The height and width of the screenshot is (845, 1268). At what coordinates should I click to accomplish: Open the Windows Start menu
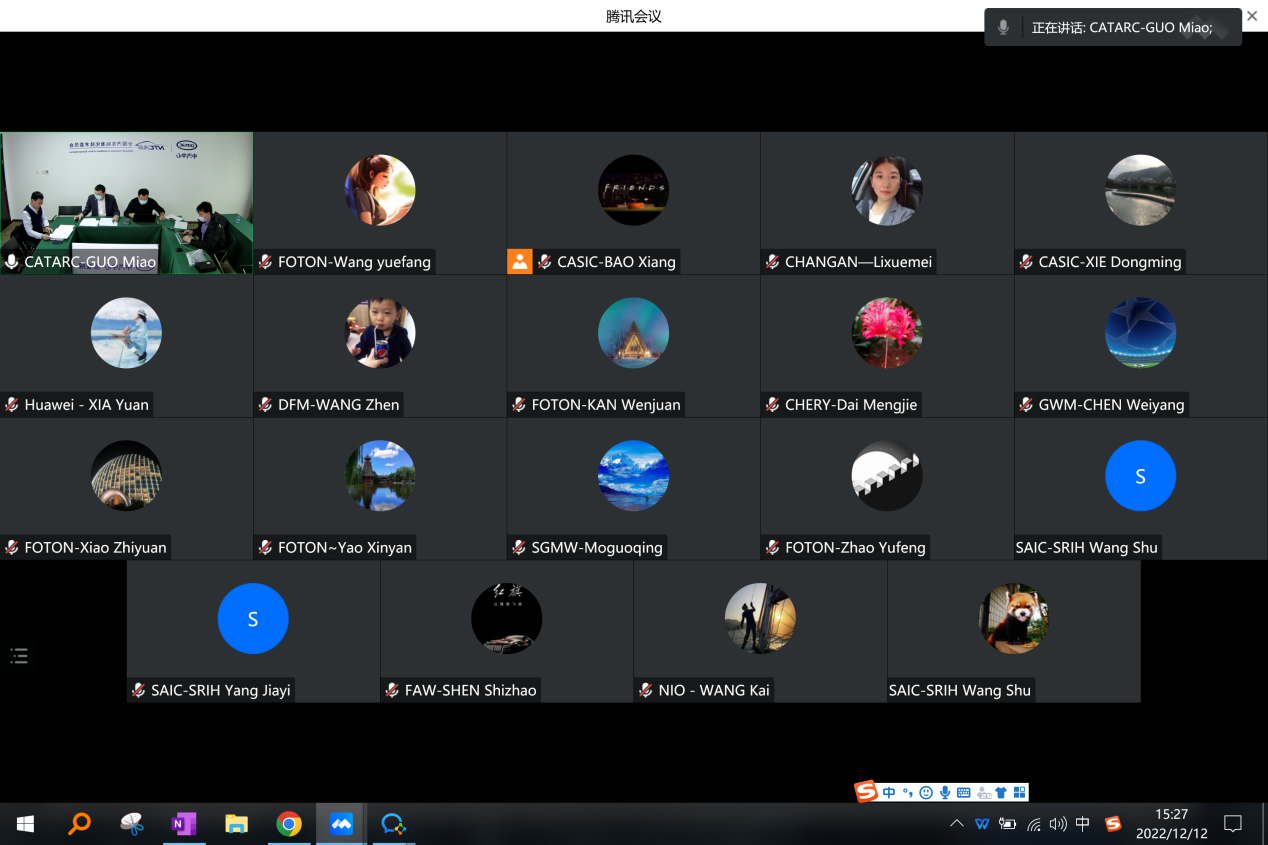coord(25,824)
